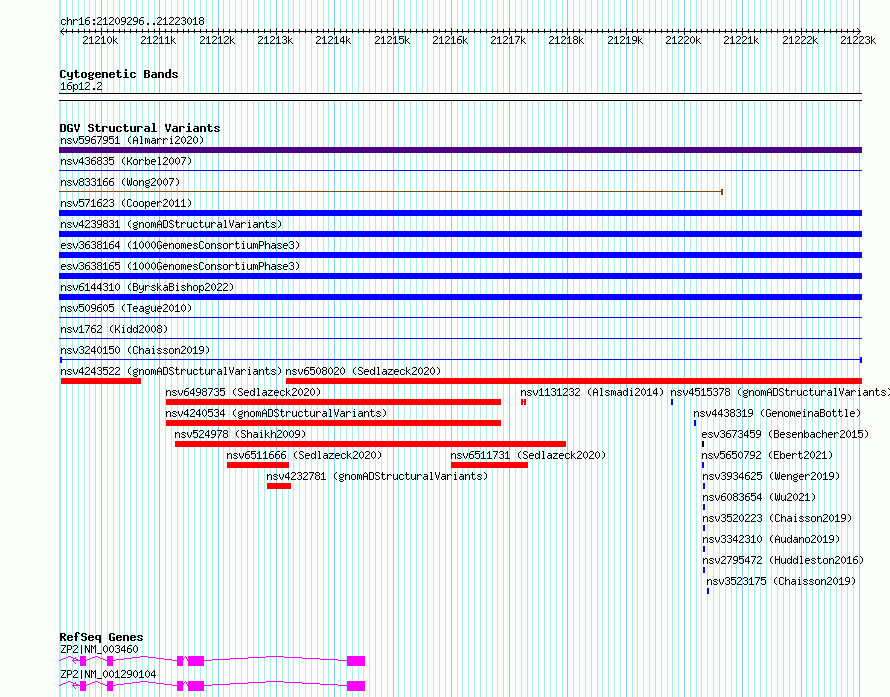The image size is (890, 697).
Task: Select nsv3523175 (Chaisson2019) variant label
Action: pyautogui.click(x=781, y=581)
